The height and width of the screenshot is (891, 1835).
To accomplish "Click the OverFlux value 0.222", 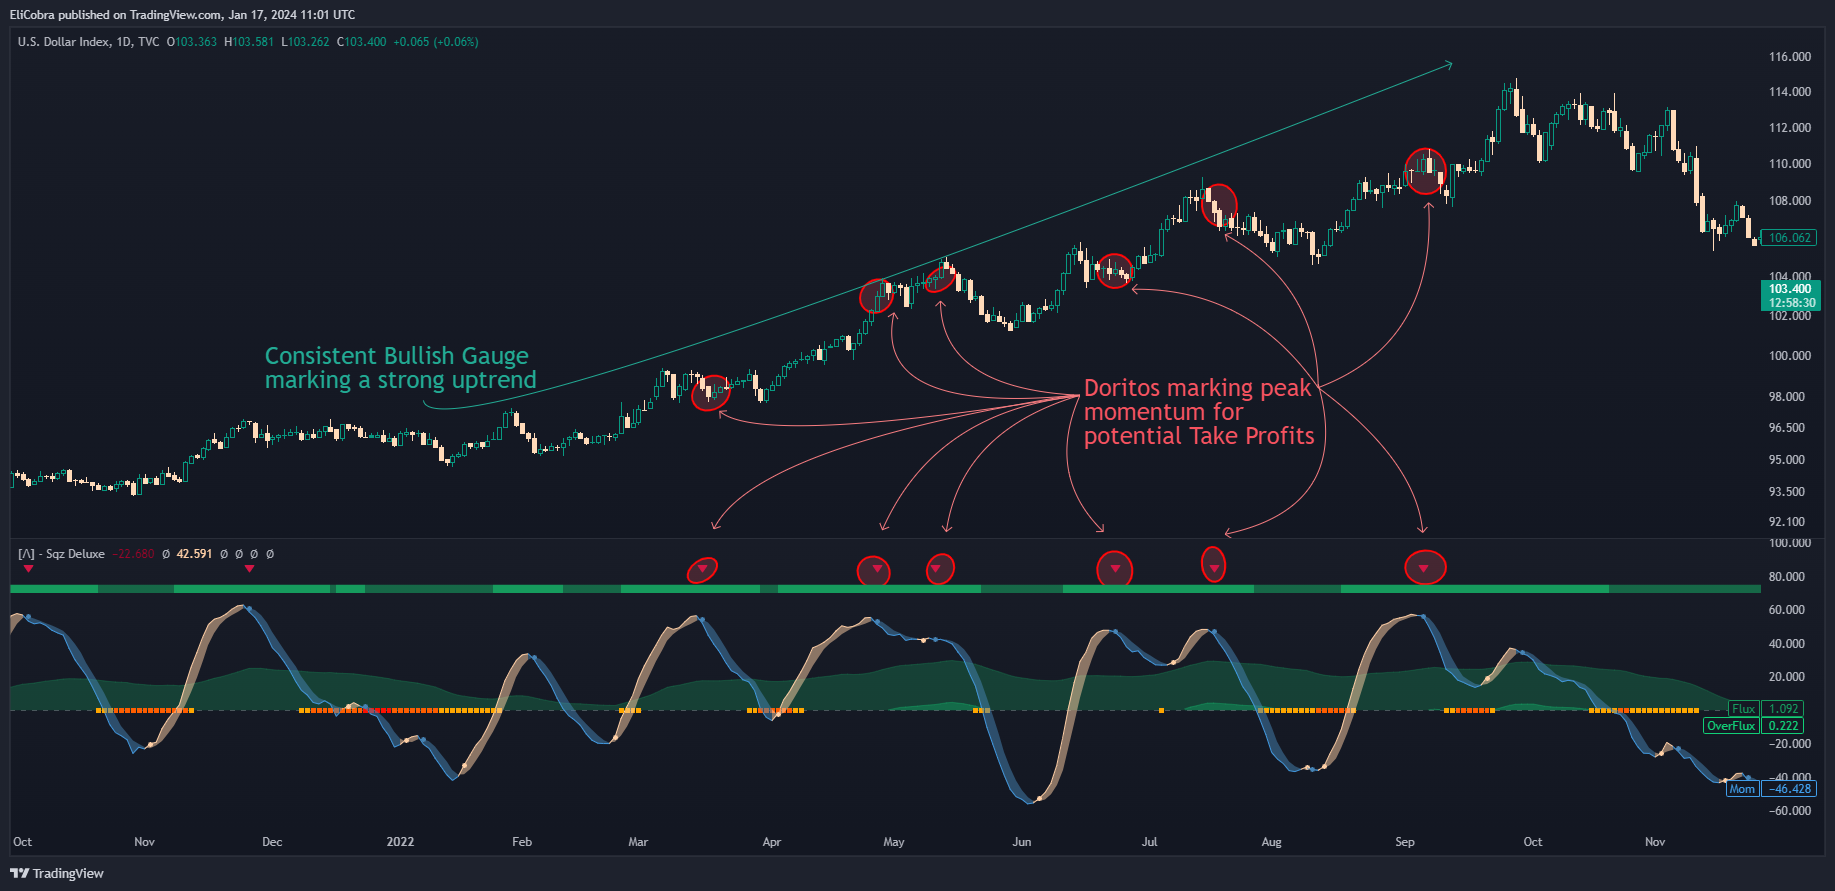I will tap(1783, 726).
